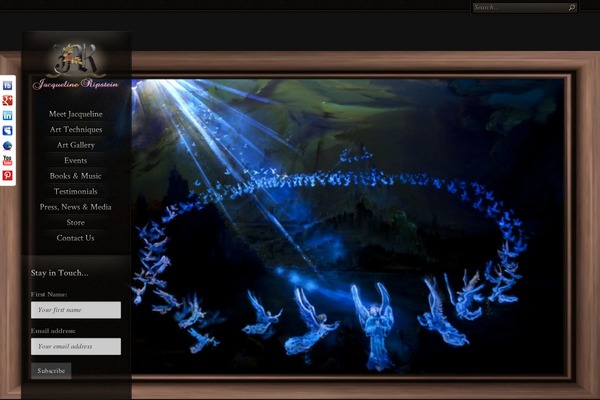Open Books & Music menu item
Viewport: 600px width, 400px height.
pyautogui.click(x=75, y=176)
